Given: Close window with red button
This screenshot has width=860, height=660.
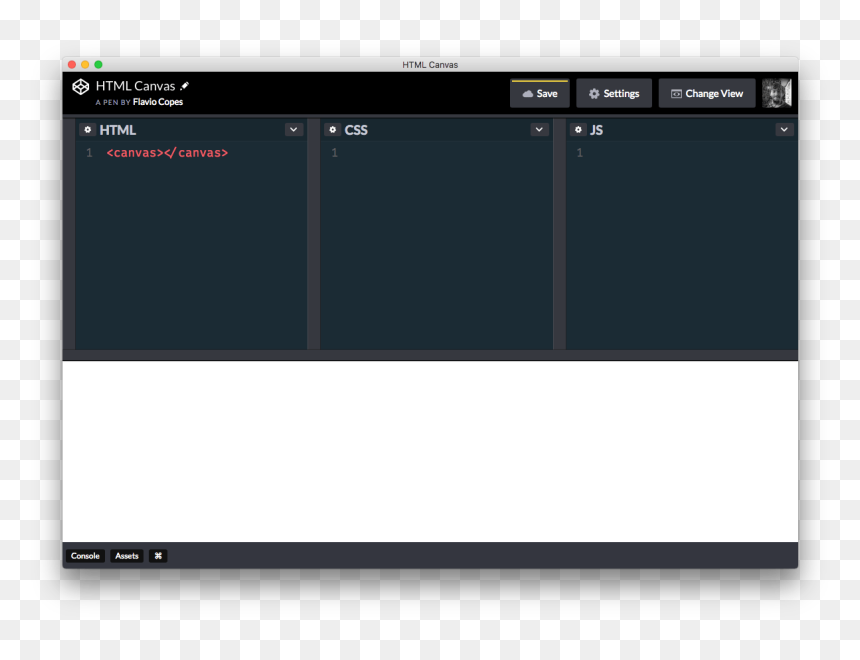Looking at the screenshot, I should (72, 65).
